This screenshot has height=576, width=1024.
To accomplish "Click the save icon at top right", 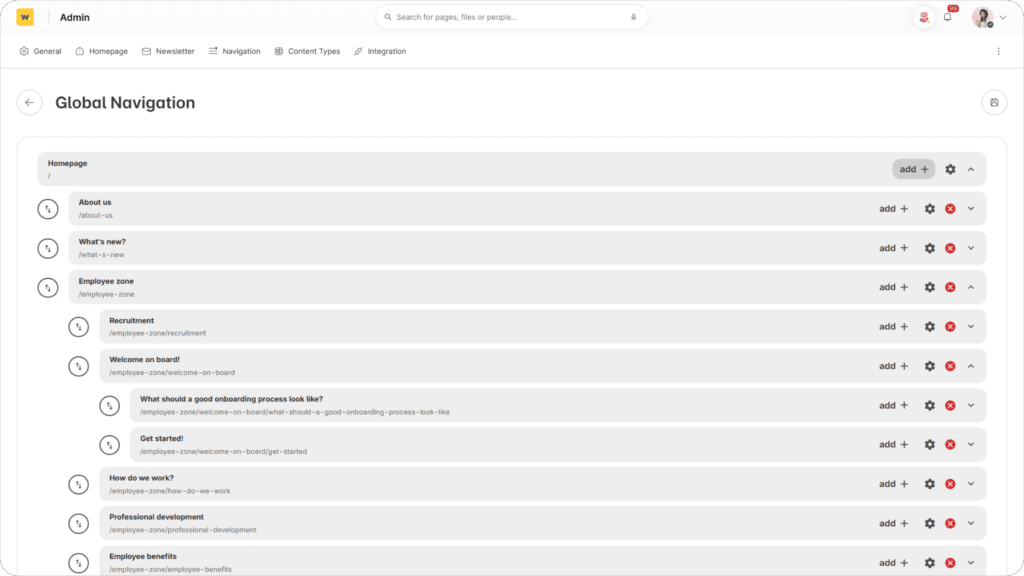I will 993,102.
